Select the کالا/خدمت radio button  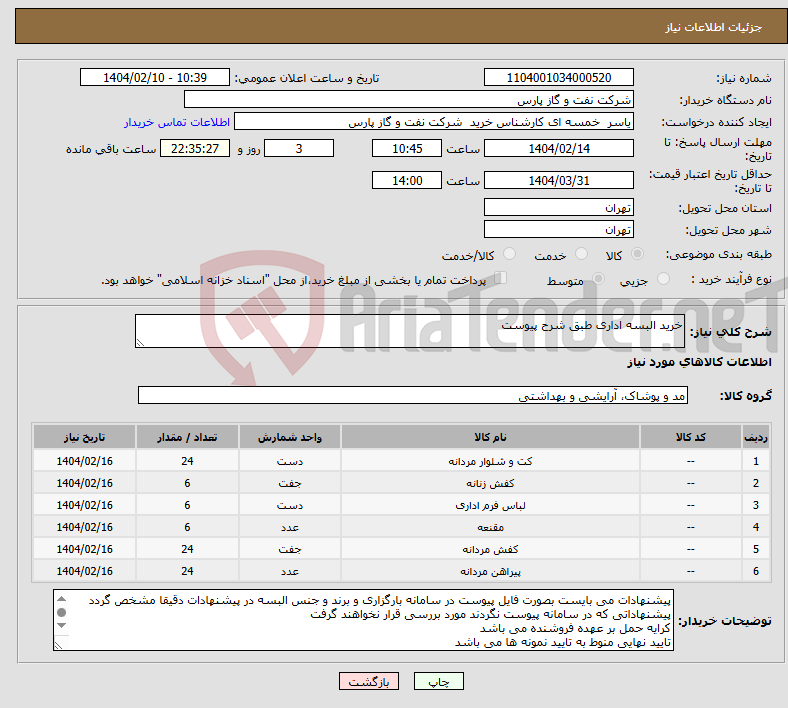click(x=510, y=254)
